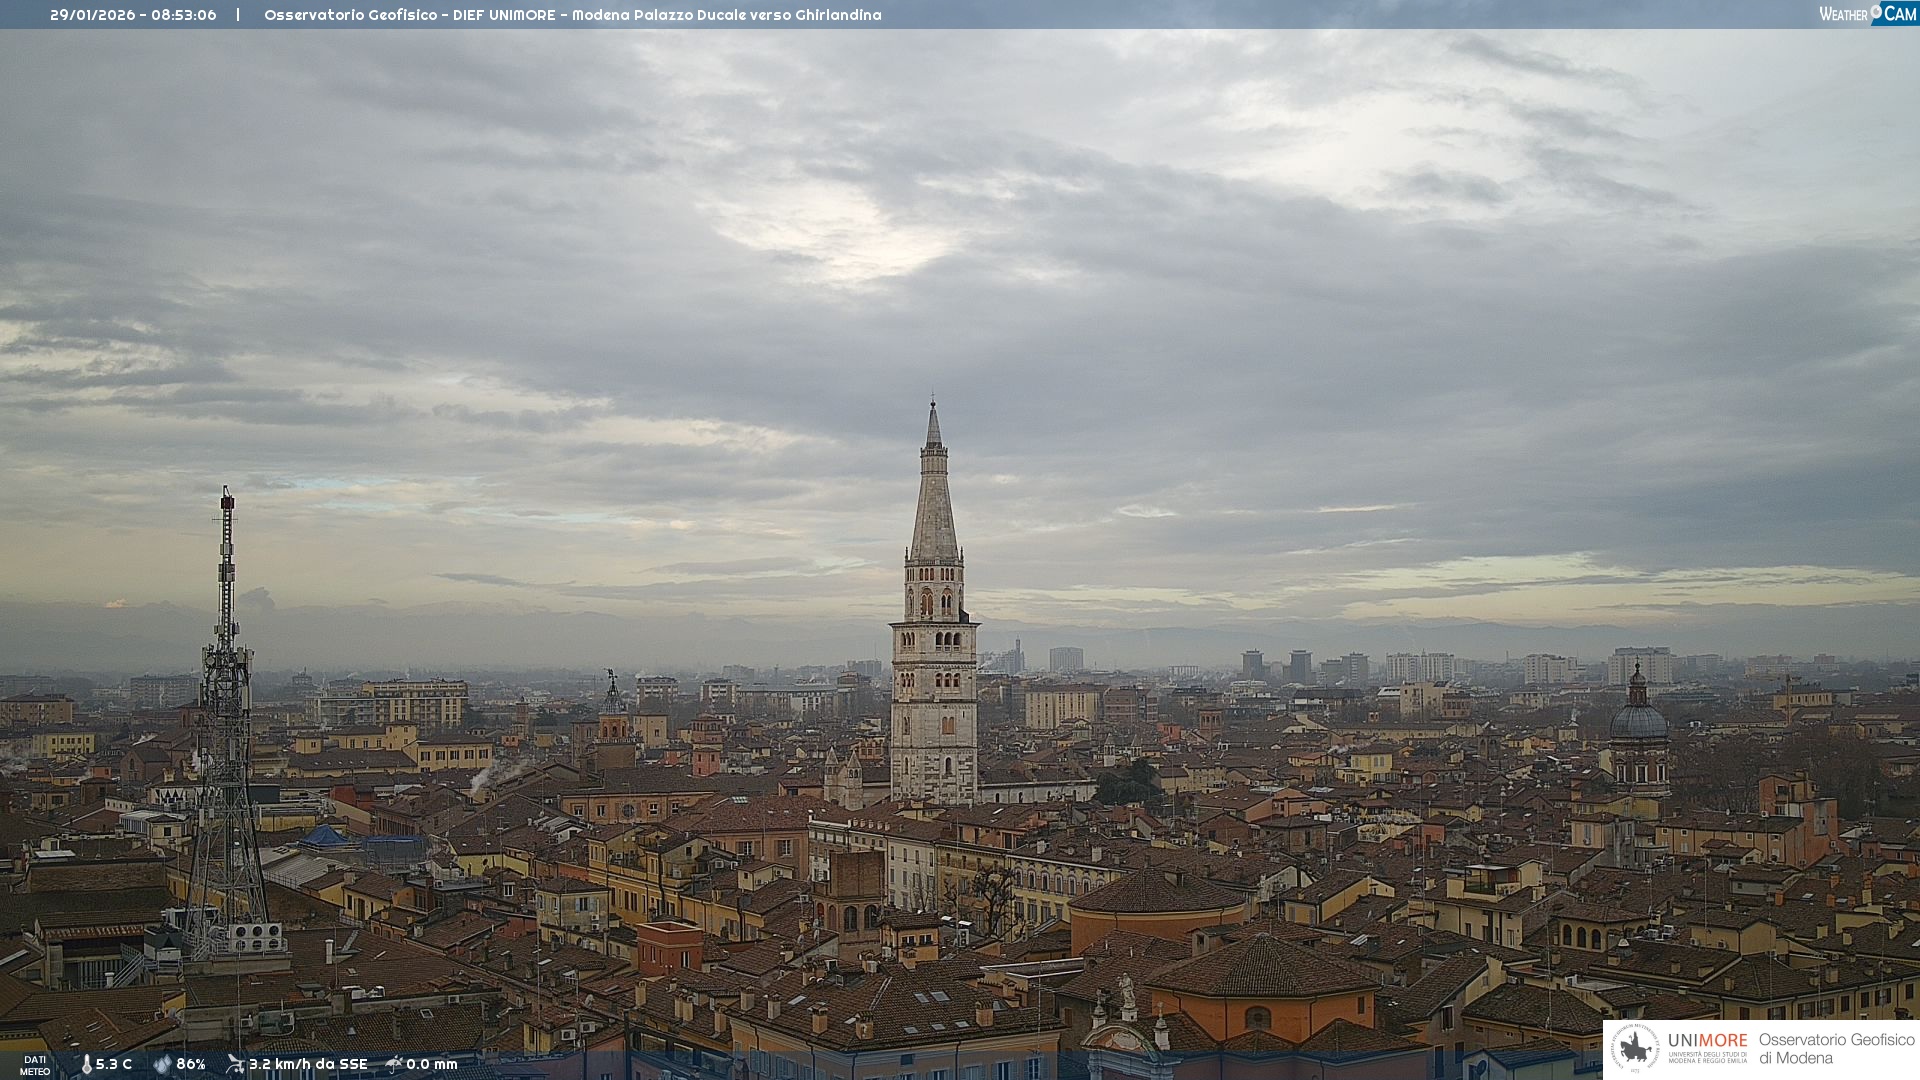Click the 86% humidity value
The height and width of the screenshot is (1080, 1920).
pyautogui.click(x=191, y=1064)
